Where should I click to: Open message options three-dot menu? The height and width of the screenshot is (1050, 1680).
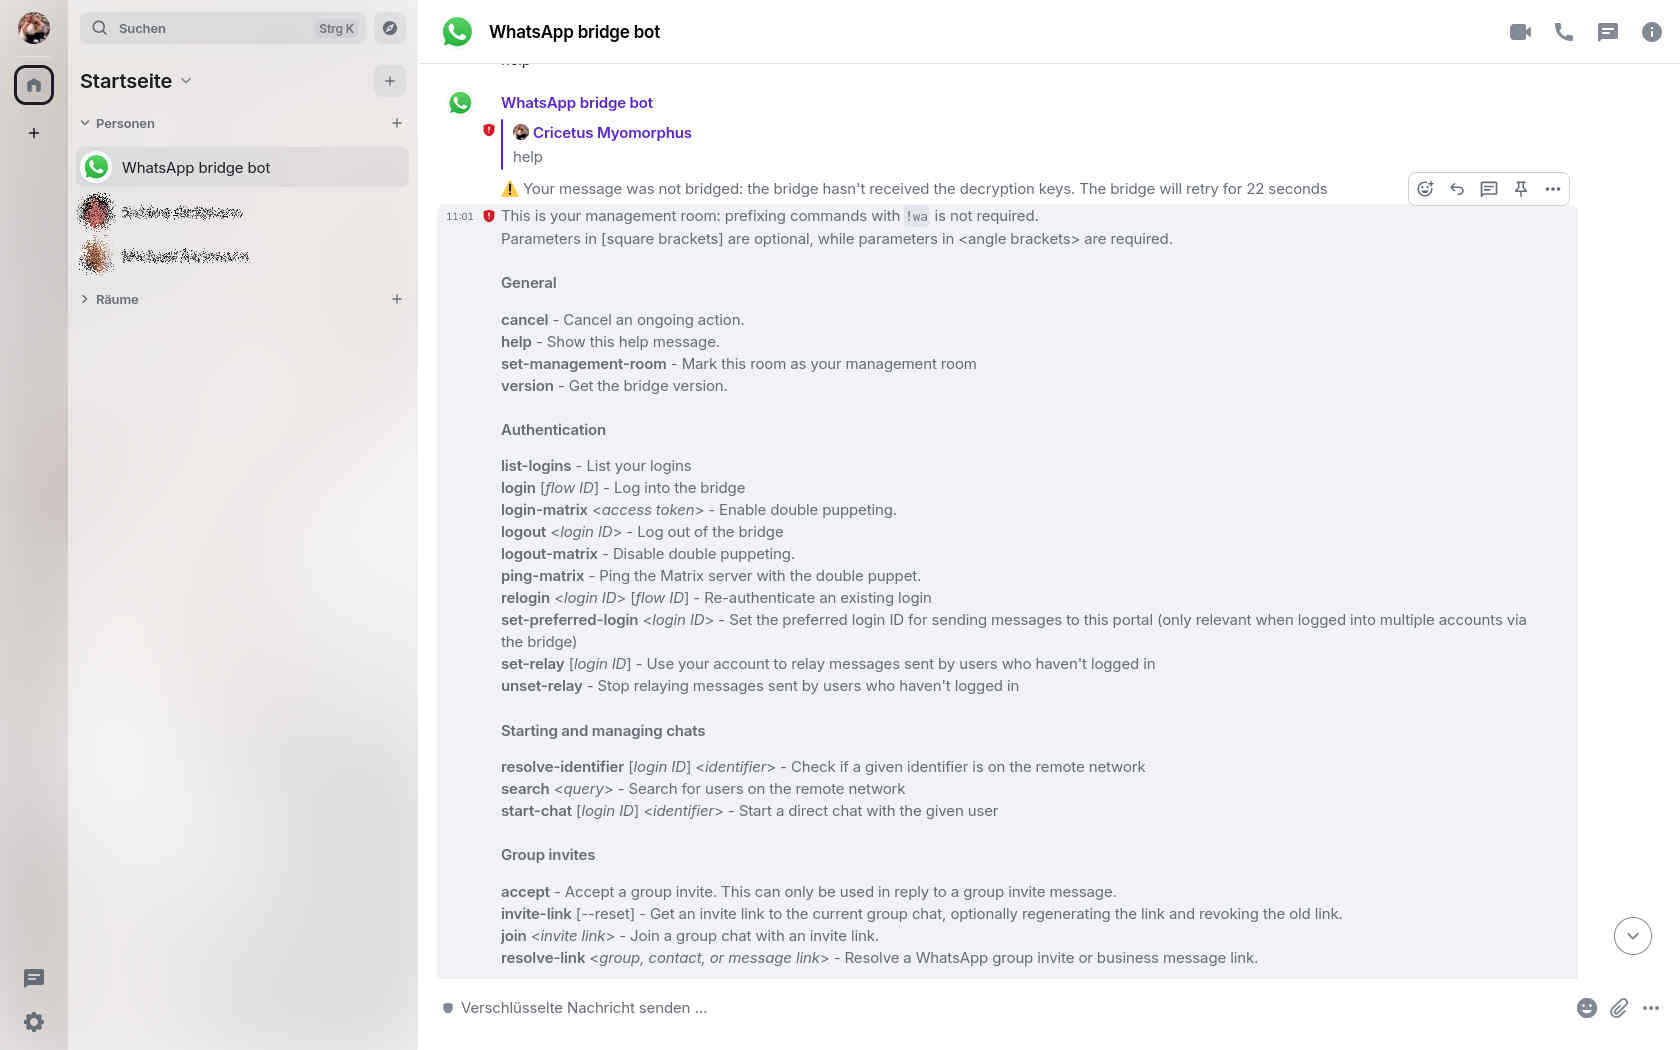1553,189
